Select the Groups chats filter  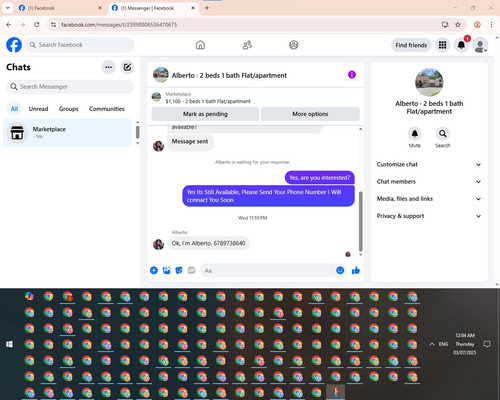pos(68,109)
